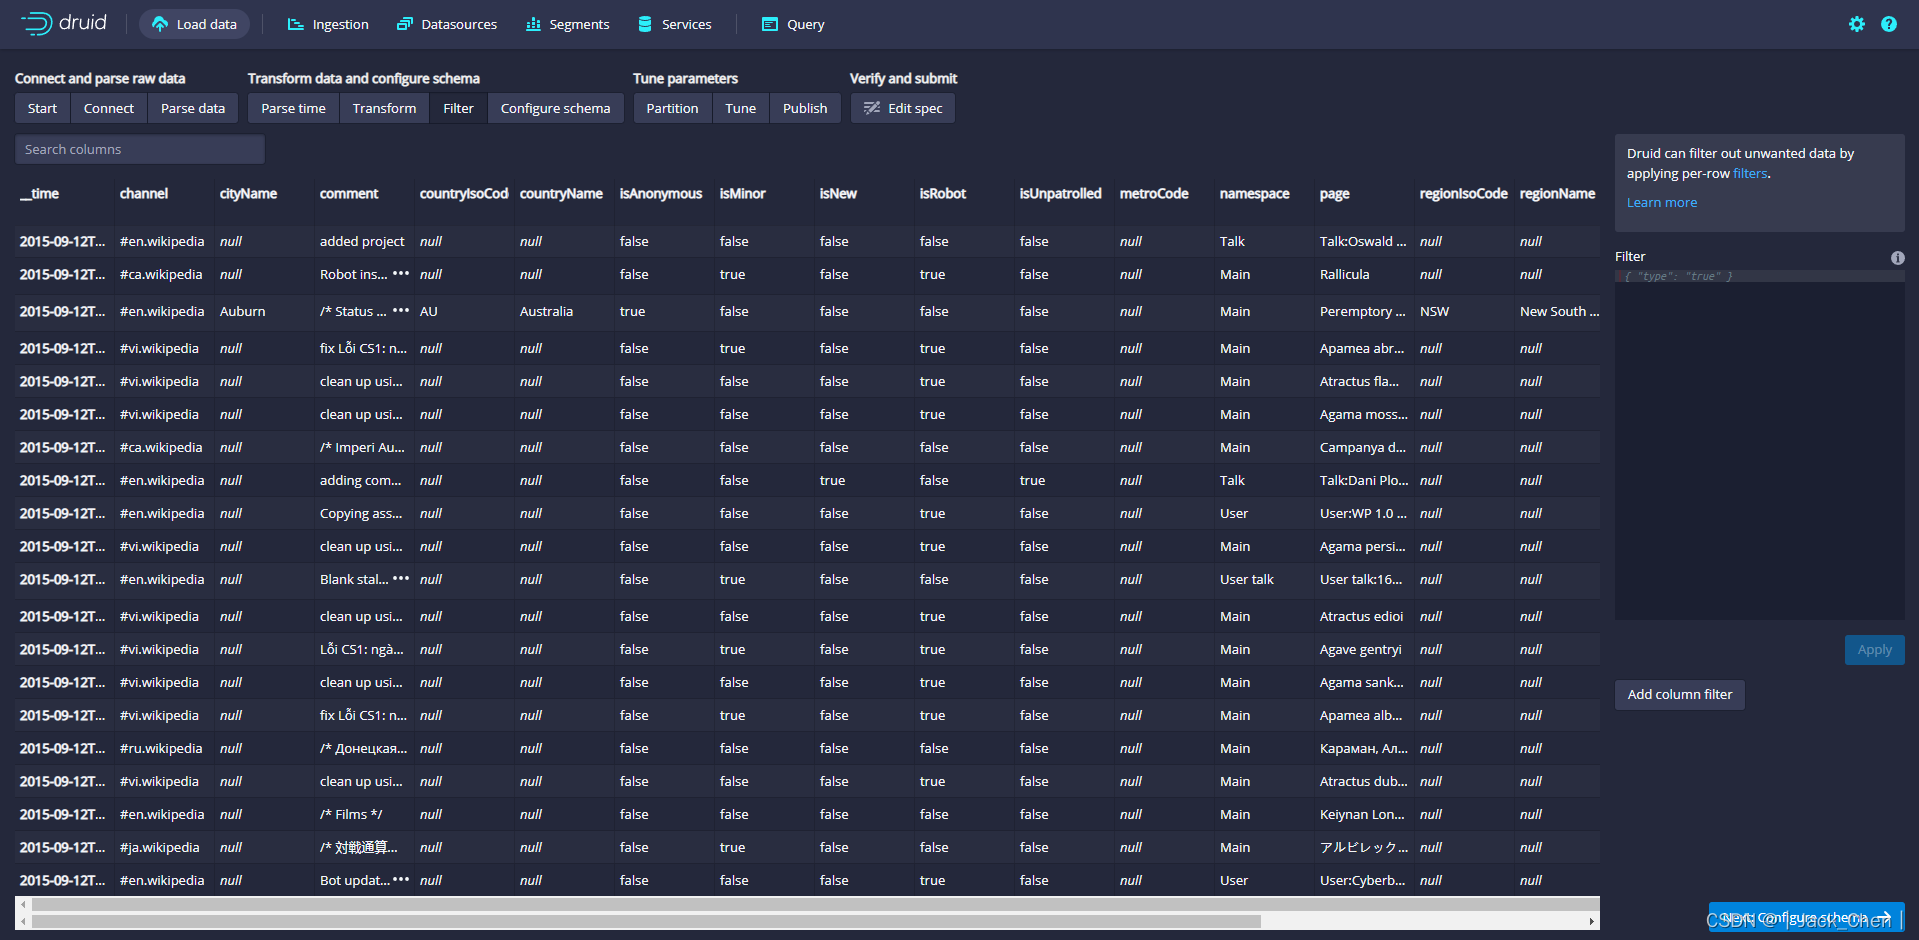Image resolution: width=1919 pixels, height=940 pixels.
Task: Go to the Start step
Action: coord(42,108)
